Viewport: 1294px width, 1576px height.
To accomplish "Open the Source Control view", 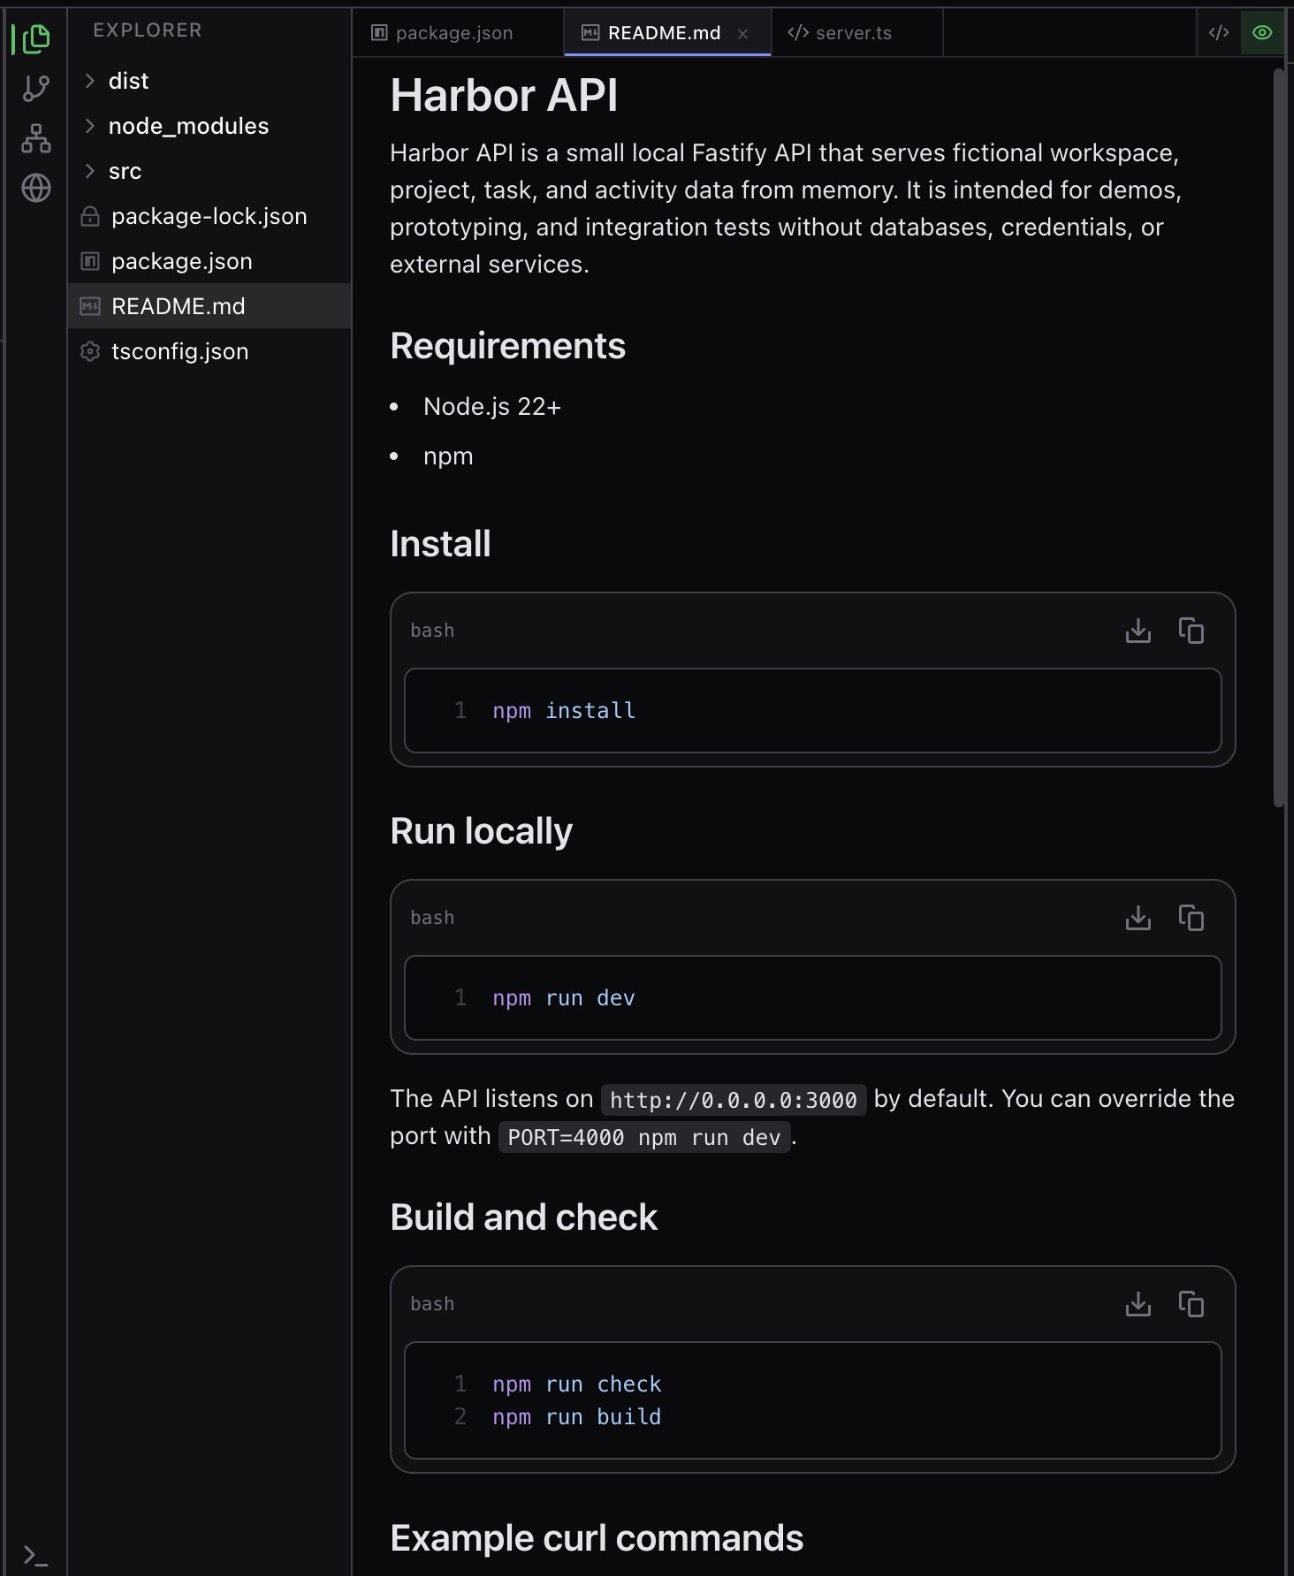I will coord(35,88).
